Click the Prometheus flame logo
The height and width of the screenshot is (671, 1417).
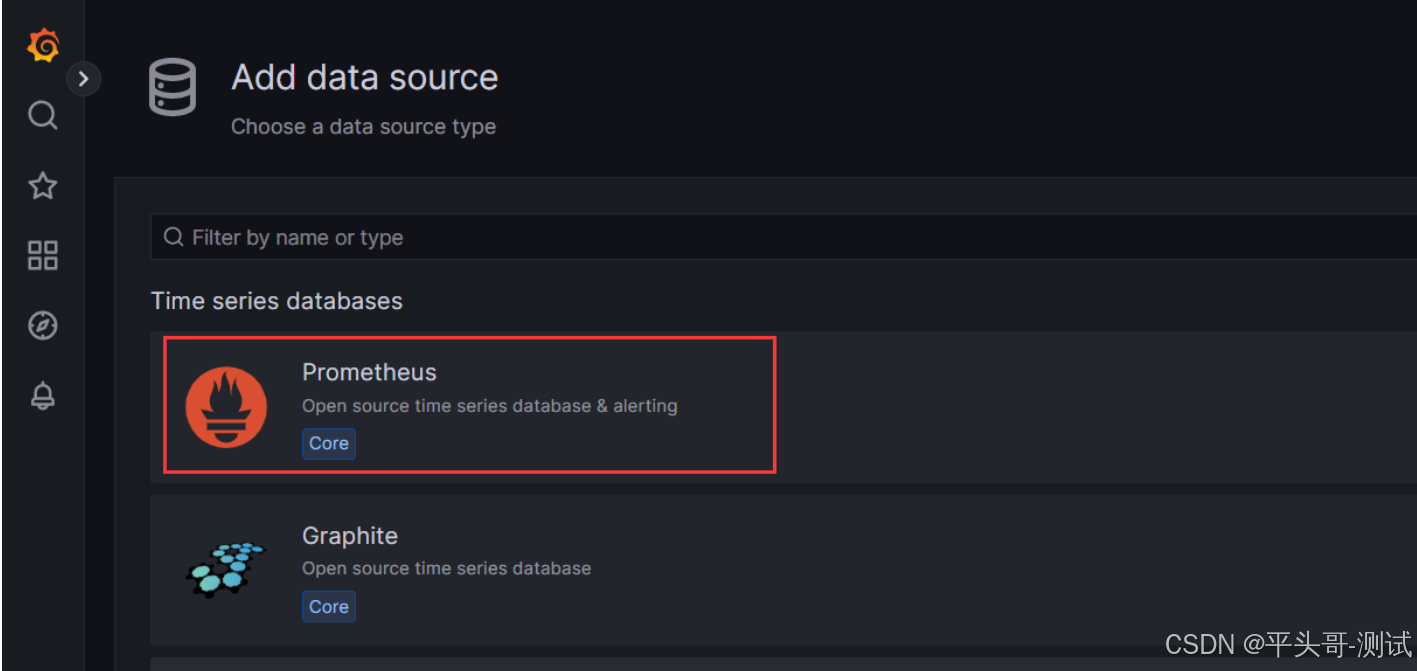[226, 407]
